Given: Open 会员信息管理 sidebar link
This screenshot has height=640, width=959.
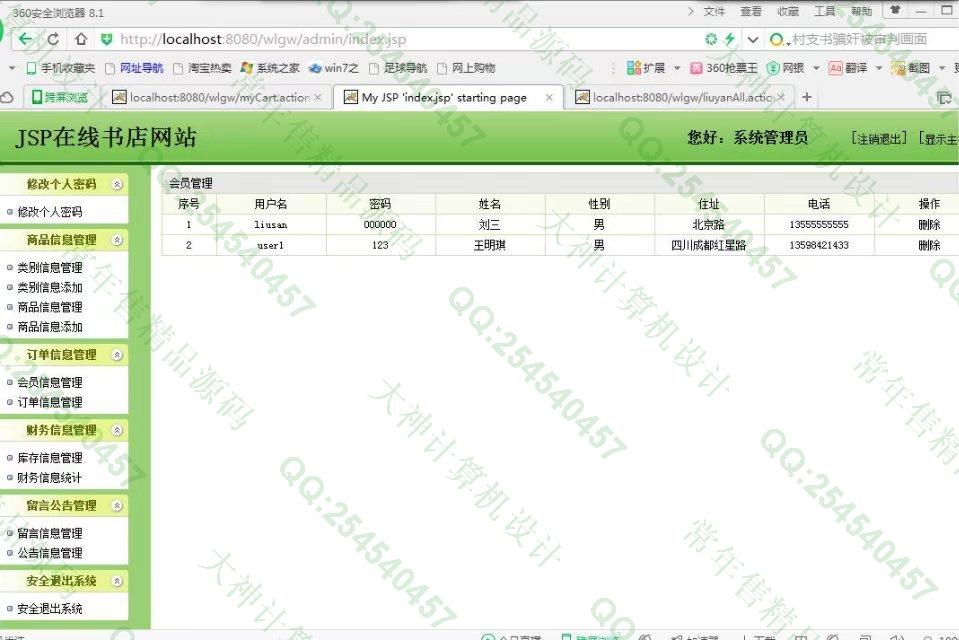Looking at the screenshot, I should point(50,383).
